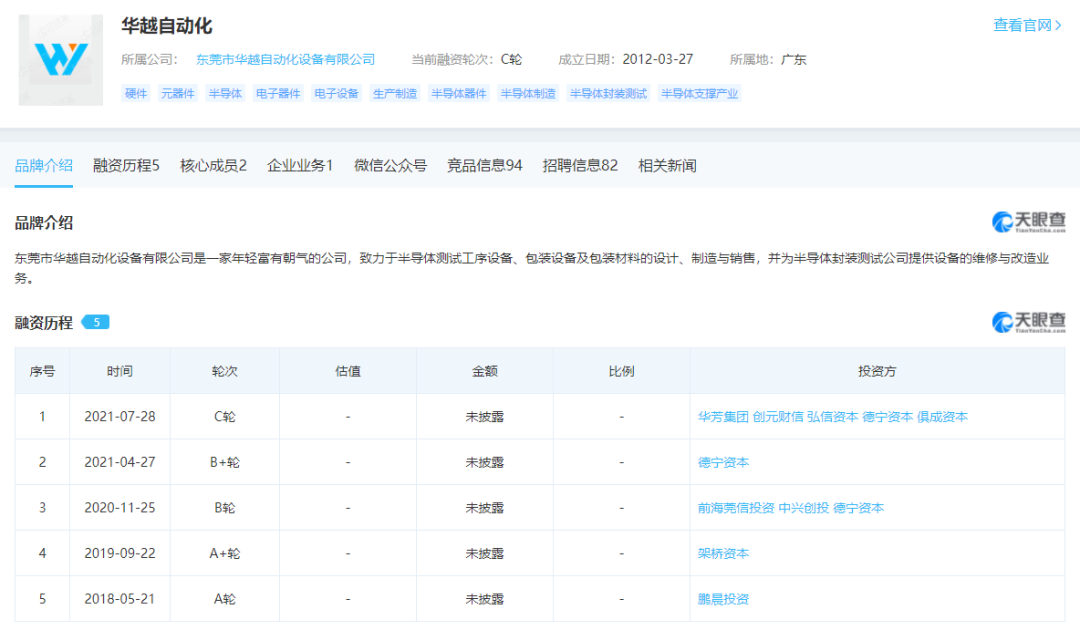Select the 半导体器件 tag

pyautogui.click(x=459, y=94)
